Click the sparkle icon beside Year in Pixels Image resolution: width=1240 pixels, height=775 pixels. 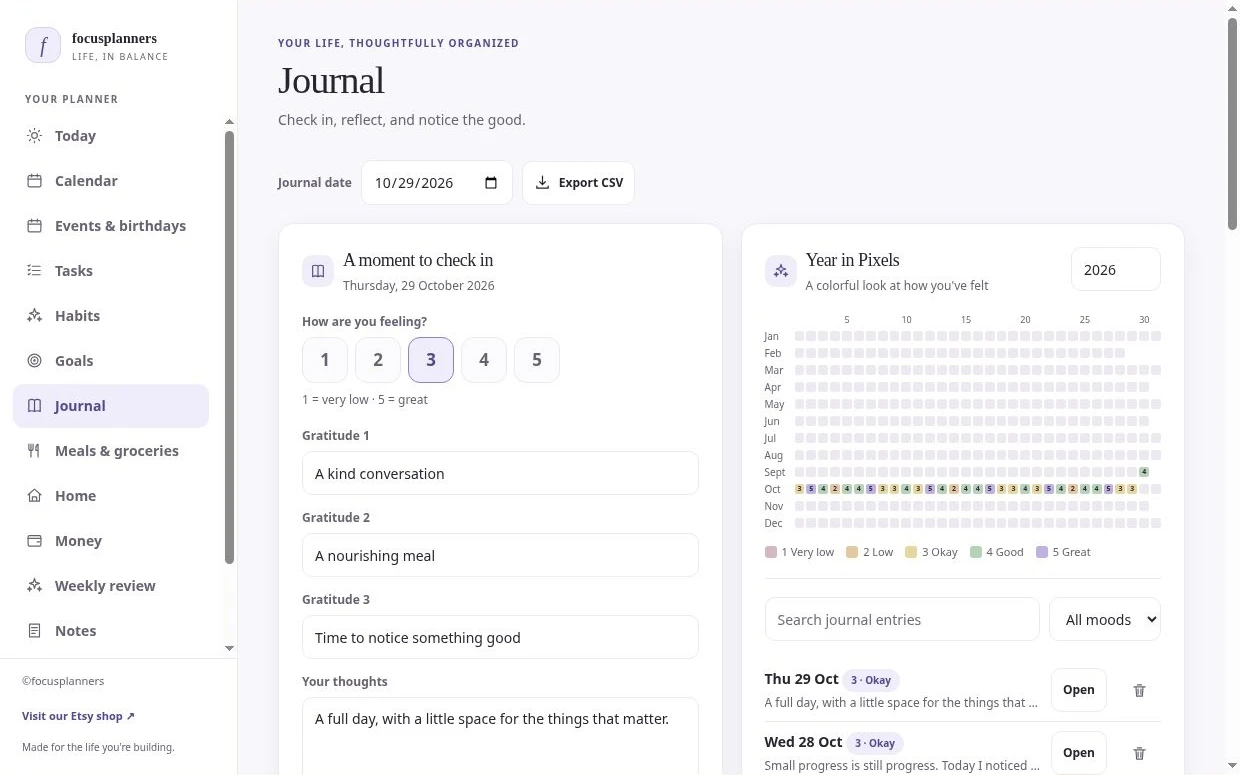781,271
